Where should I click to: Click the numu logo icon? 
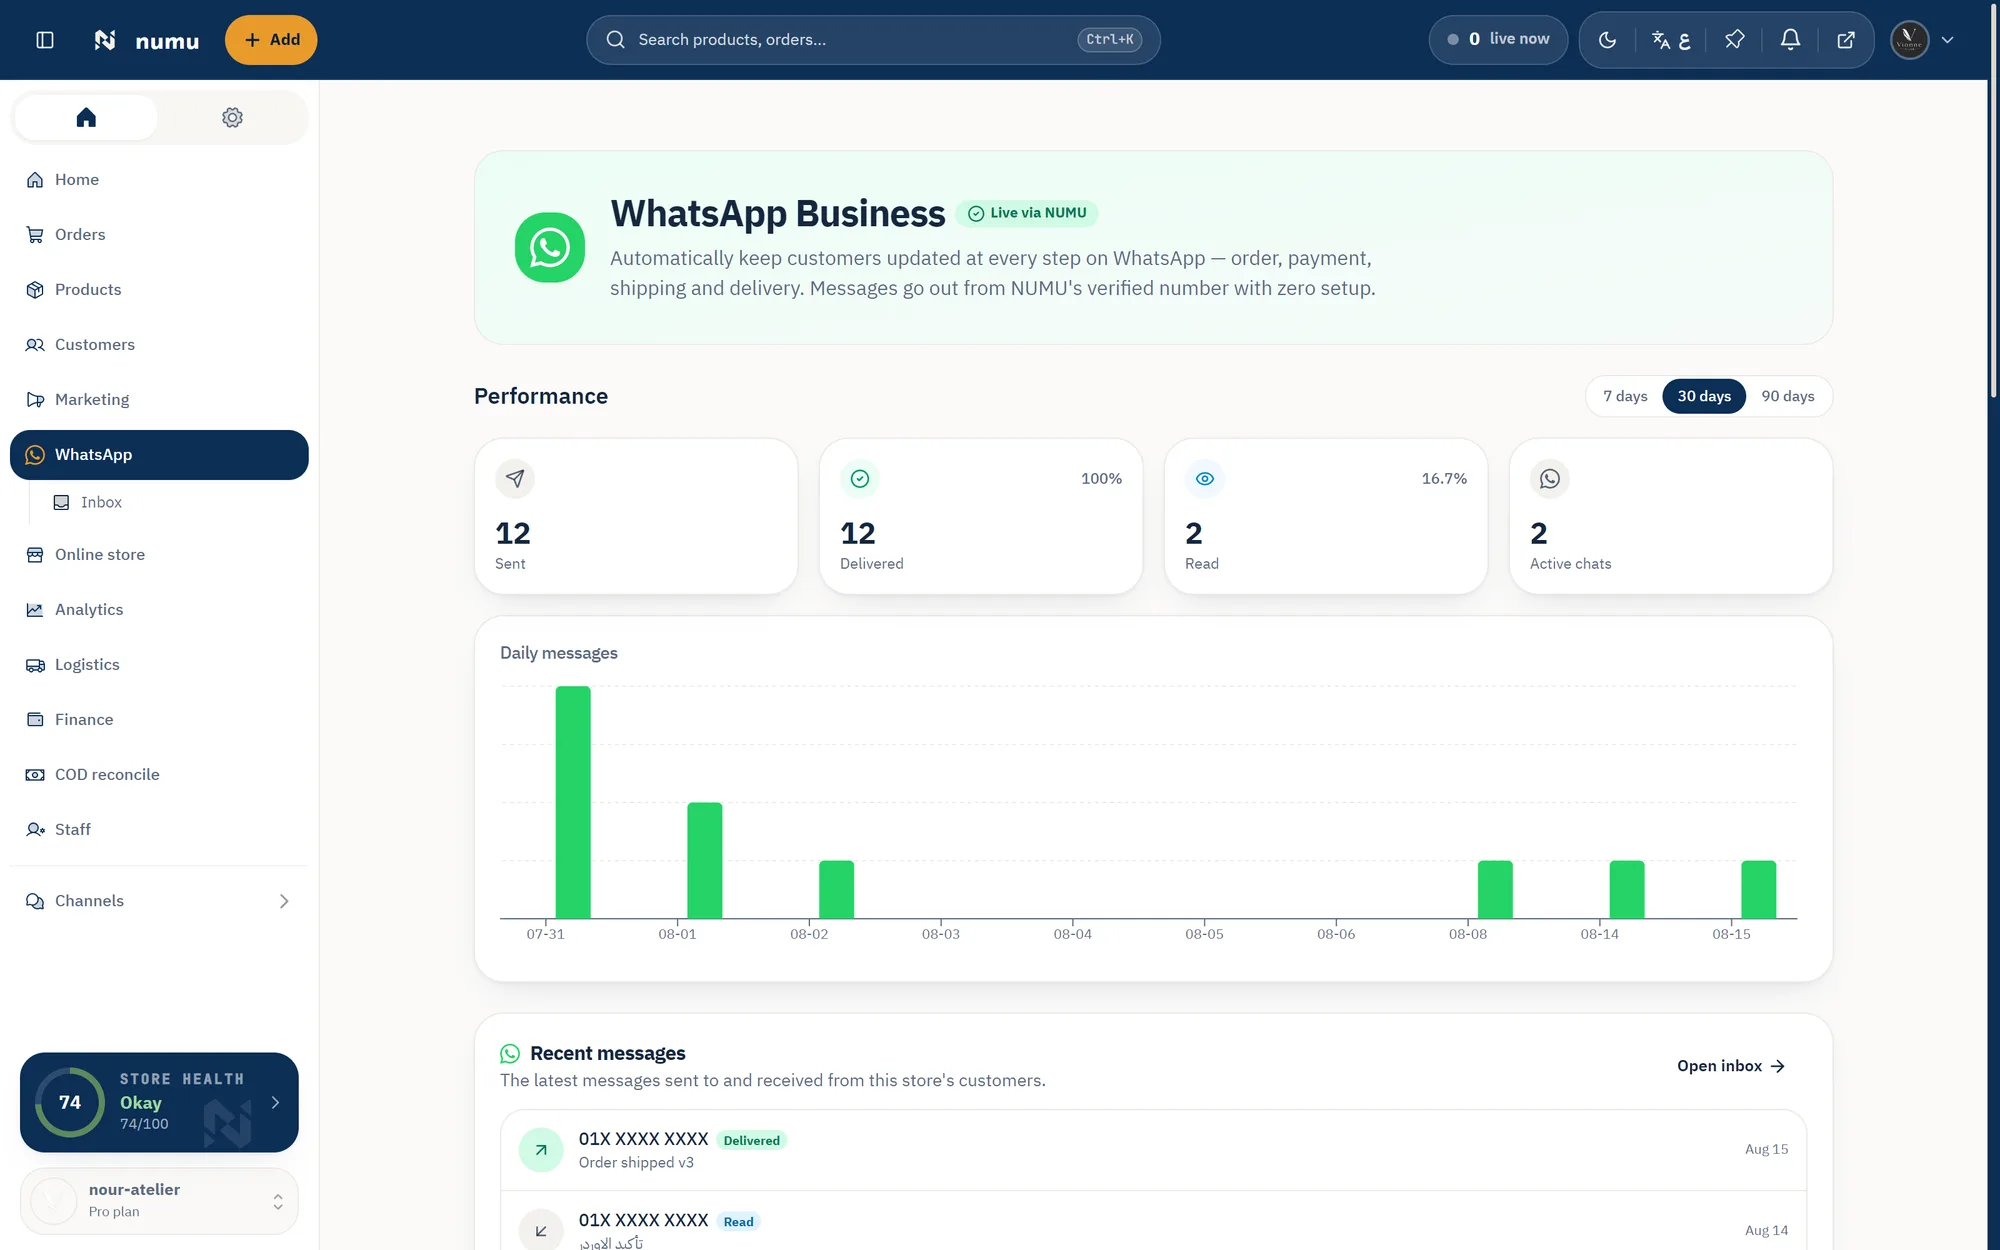105,40
